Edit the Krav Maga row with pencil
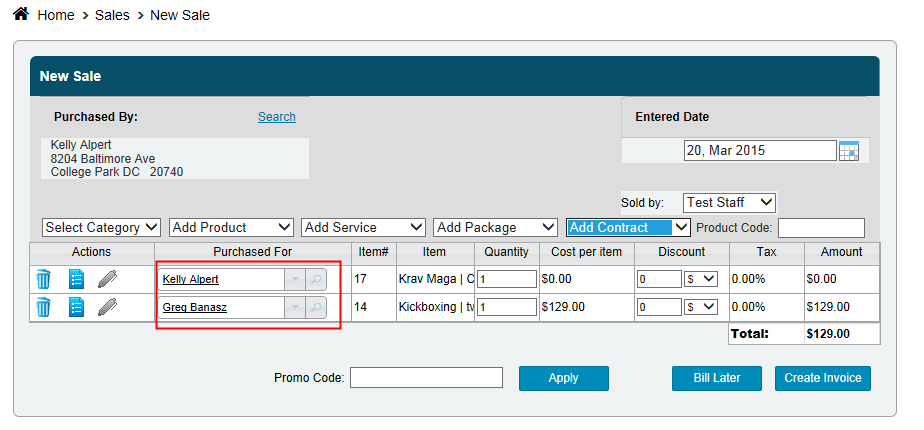This screenshot has height=430, width=924. pyautogui.click(x=107, y=279)
